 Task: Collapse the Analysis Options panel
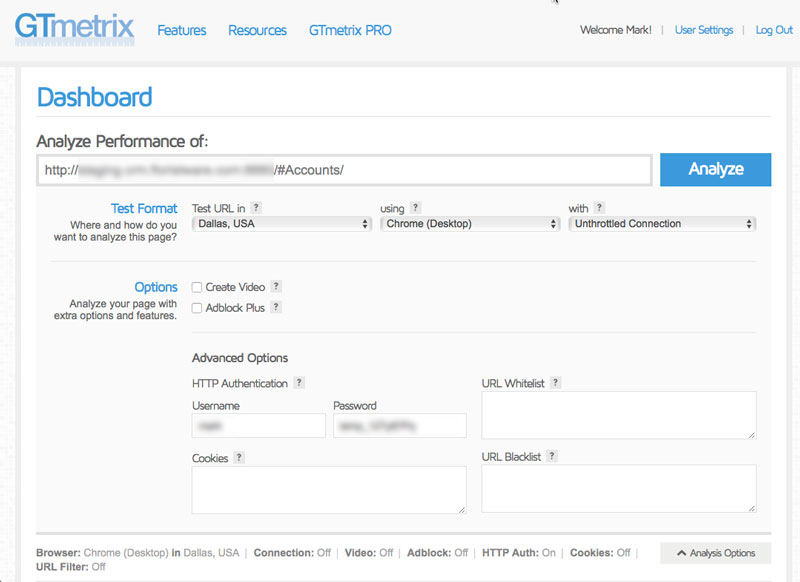715,553
